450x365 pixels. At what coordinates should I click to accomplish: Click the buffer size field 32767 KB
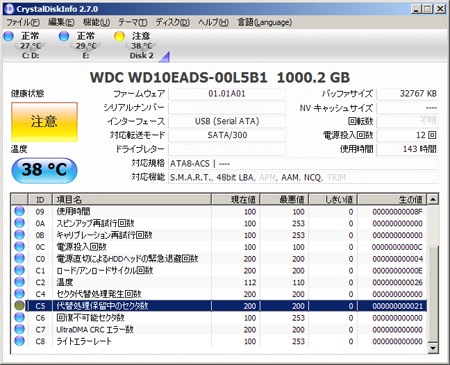pyautogui.click(x=407, y=94)
